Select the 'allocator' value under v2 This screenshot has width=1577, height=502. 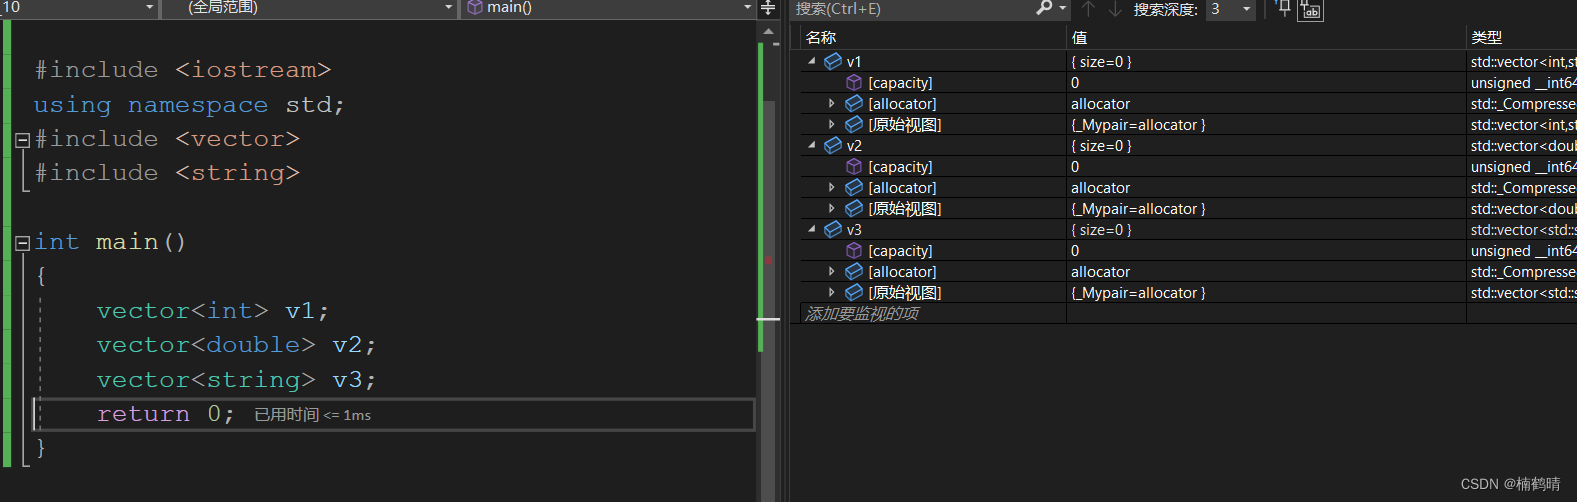click(1100, 187)
